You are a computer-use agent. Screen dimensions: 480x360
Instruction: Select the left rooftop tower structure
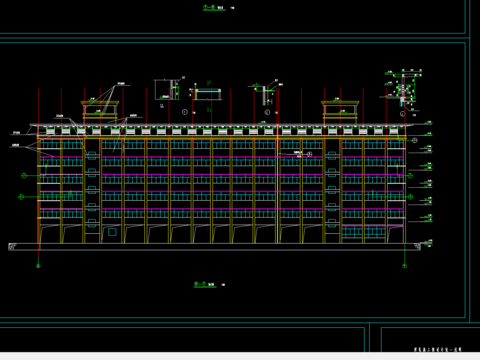point(100,112)
